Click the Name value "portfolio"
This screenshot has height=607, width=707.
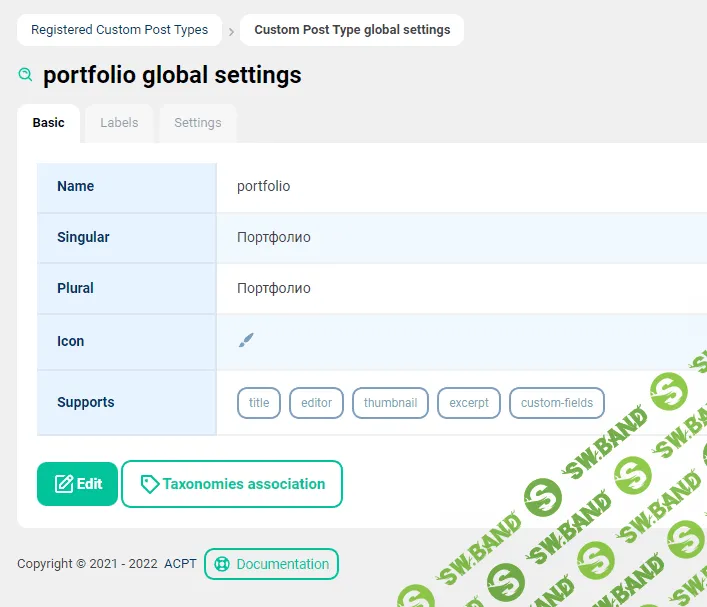[263, 186]
